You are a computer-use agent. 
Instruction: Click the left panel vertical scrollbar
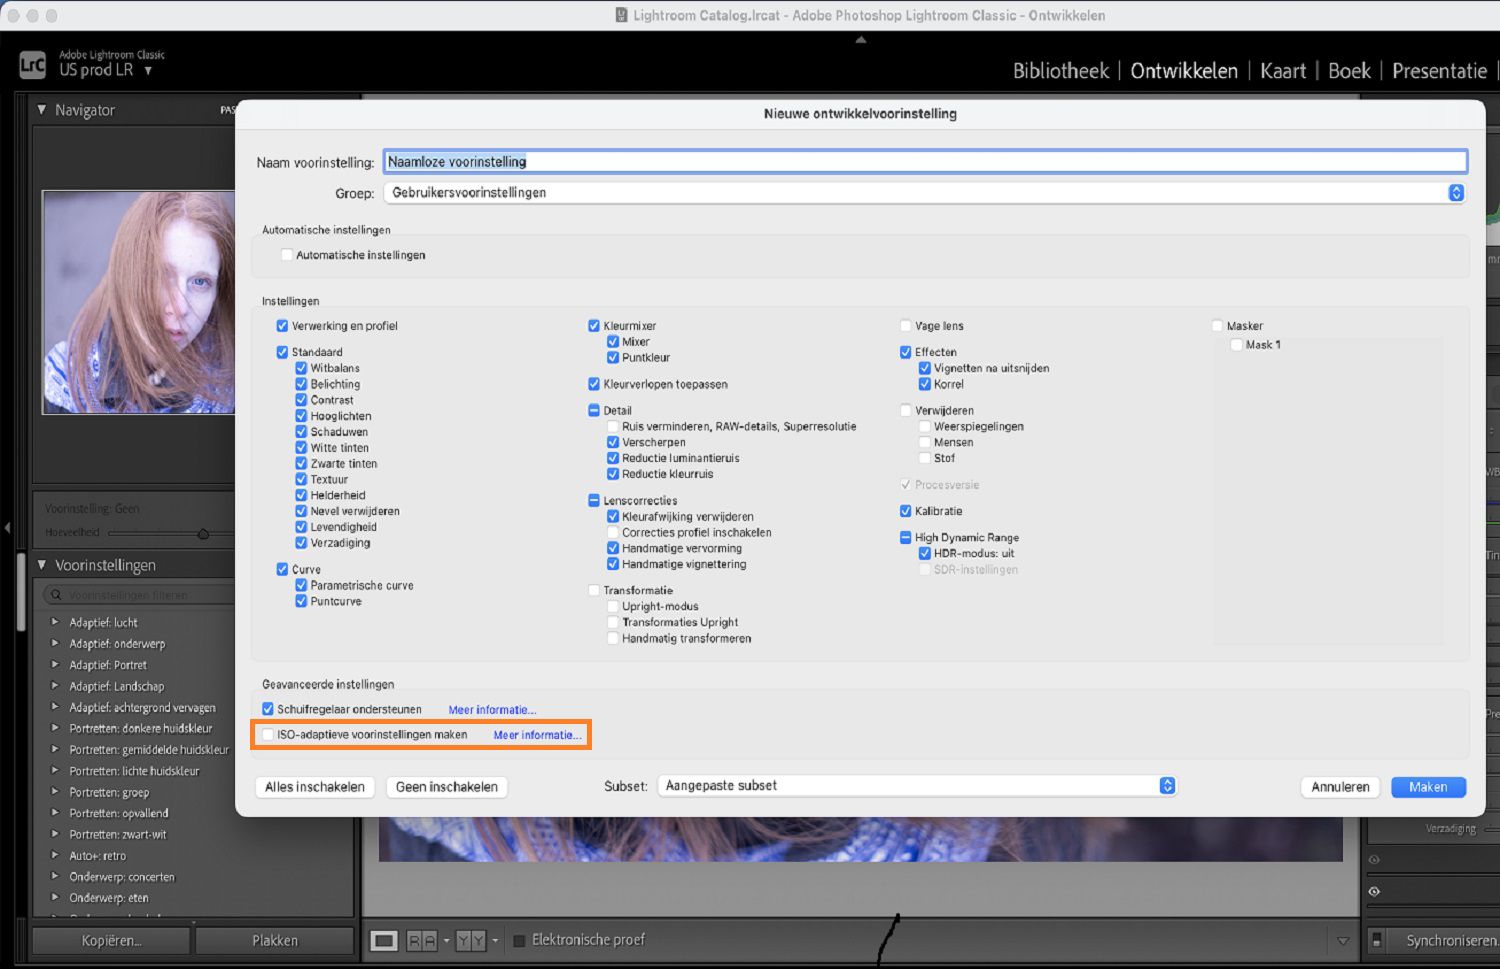pos(21,590)
